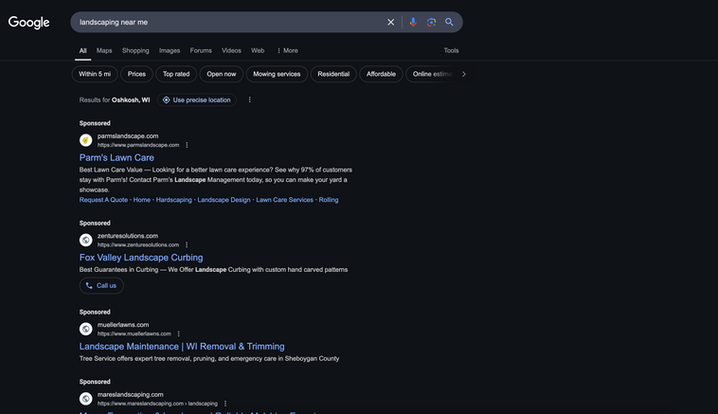Switch to the Videos tab

tap(231, 50)
